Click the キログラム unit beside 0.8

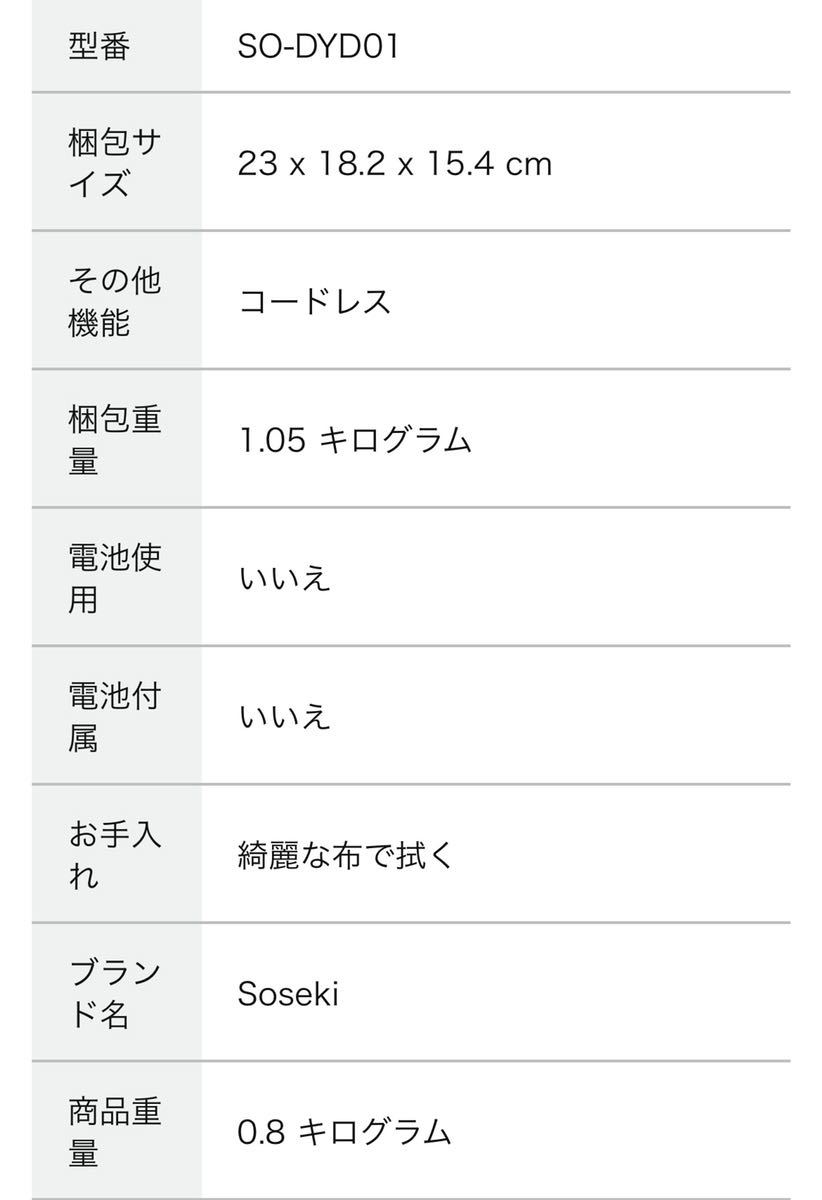(375, 1131)
